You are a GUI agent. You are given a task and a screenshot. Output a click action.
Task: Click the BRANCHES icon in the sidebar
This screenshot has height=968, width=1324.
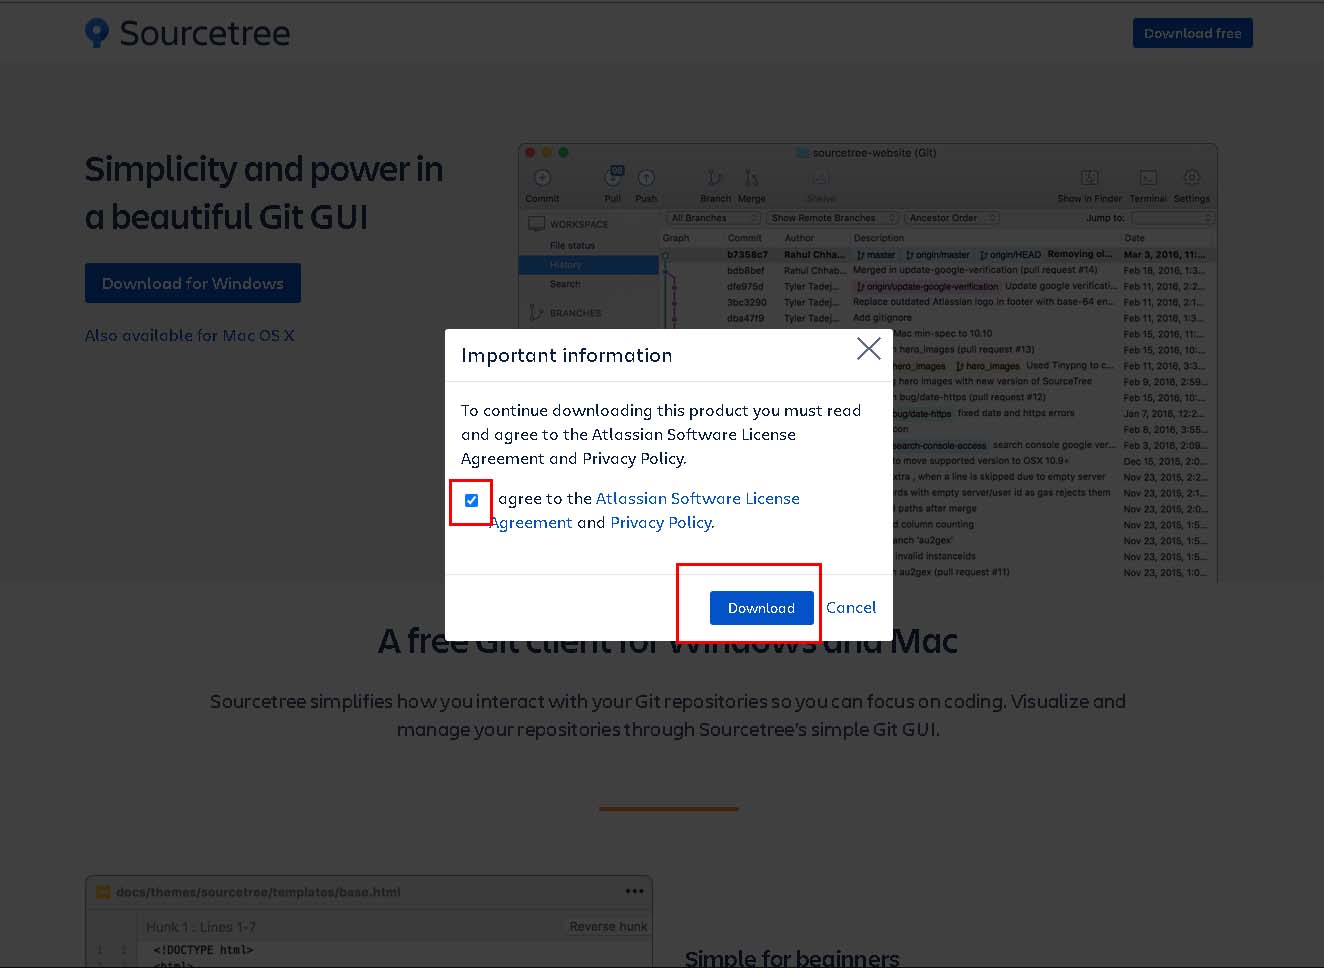pyautogui.click(x=537, y=312)
